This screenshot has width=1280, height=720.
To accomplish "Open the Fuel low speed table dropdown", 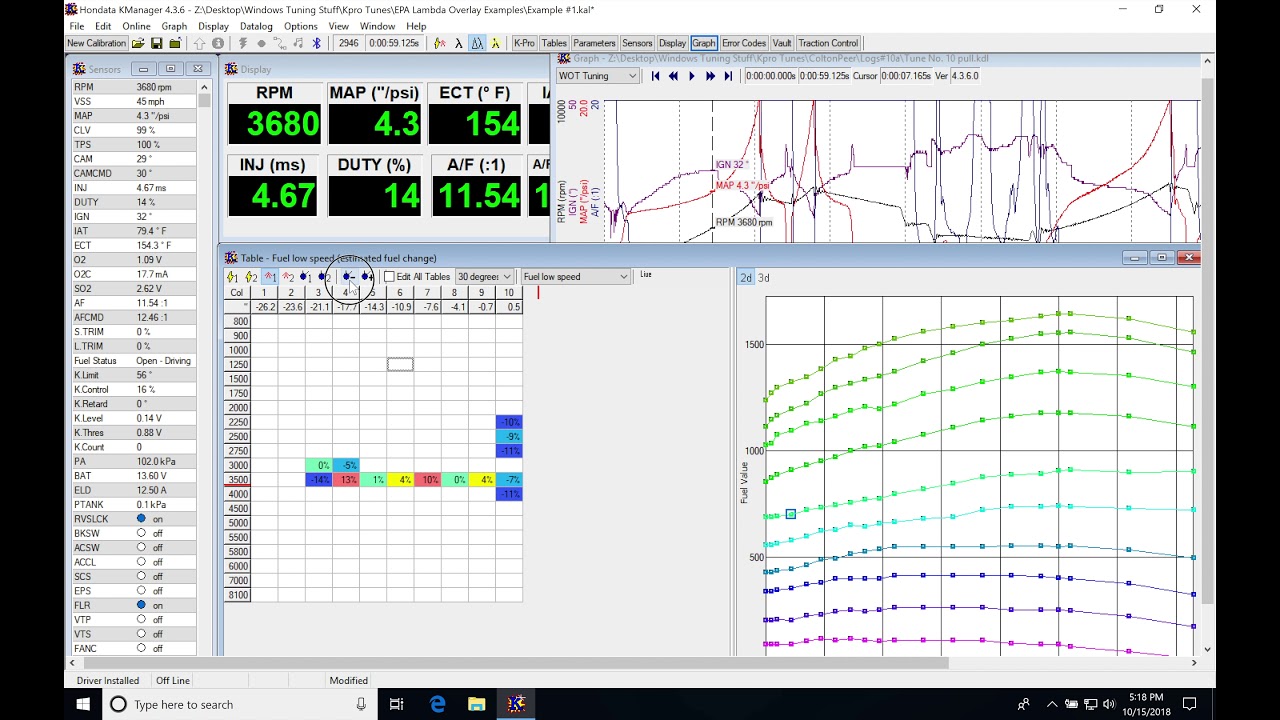I will coord(576,277).
